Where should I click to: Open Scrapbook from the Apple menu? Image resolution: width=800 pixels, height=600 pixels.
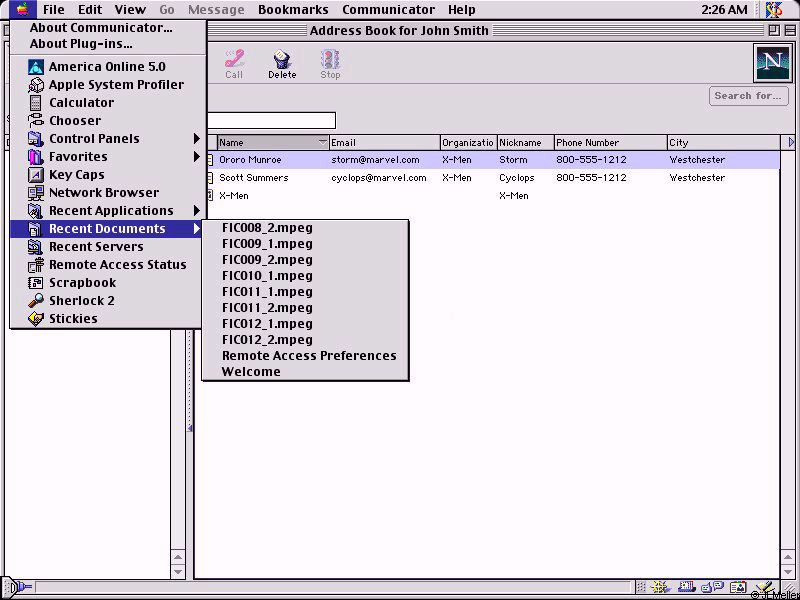click(82, 283)
